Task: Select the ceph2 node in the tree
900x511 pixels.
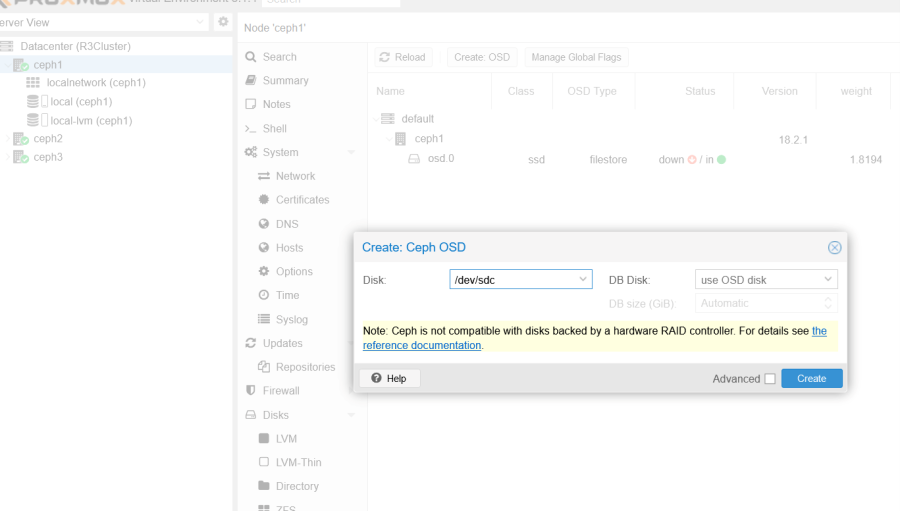Action: pyautogui.click(x=47, y=138)
